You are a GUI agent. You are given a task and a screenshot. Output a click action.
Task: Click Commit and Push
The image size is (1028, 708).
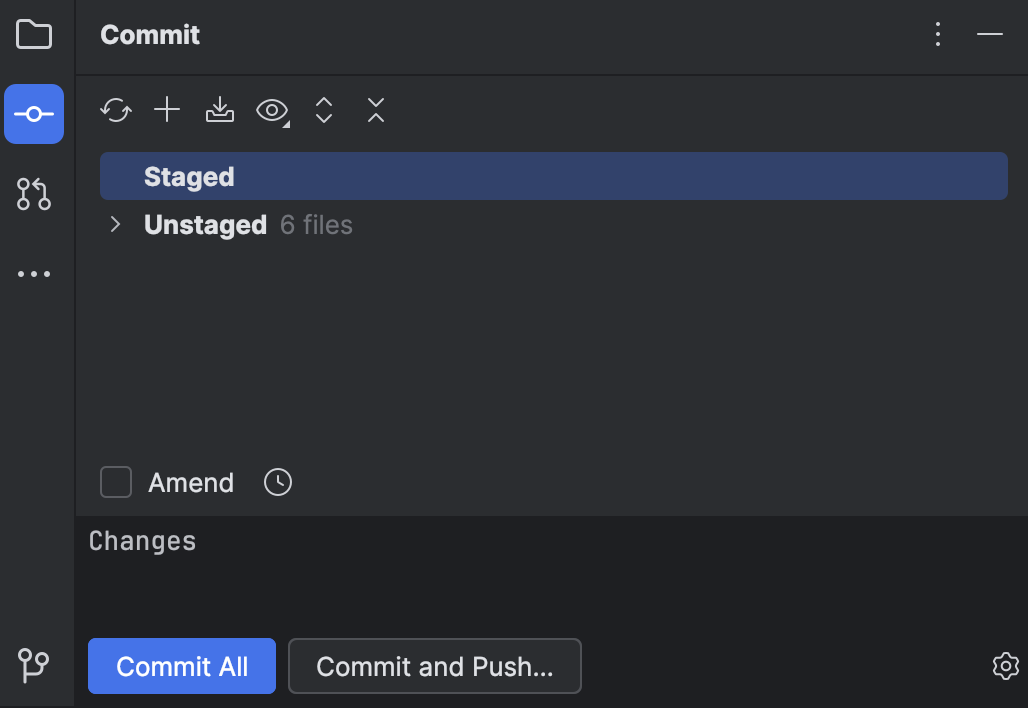(434, 666)
